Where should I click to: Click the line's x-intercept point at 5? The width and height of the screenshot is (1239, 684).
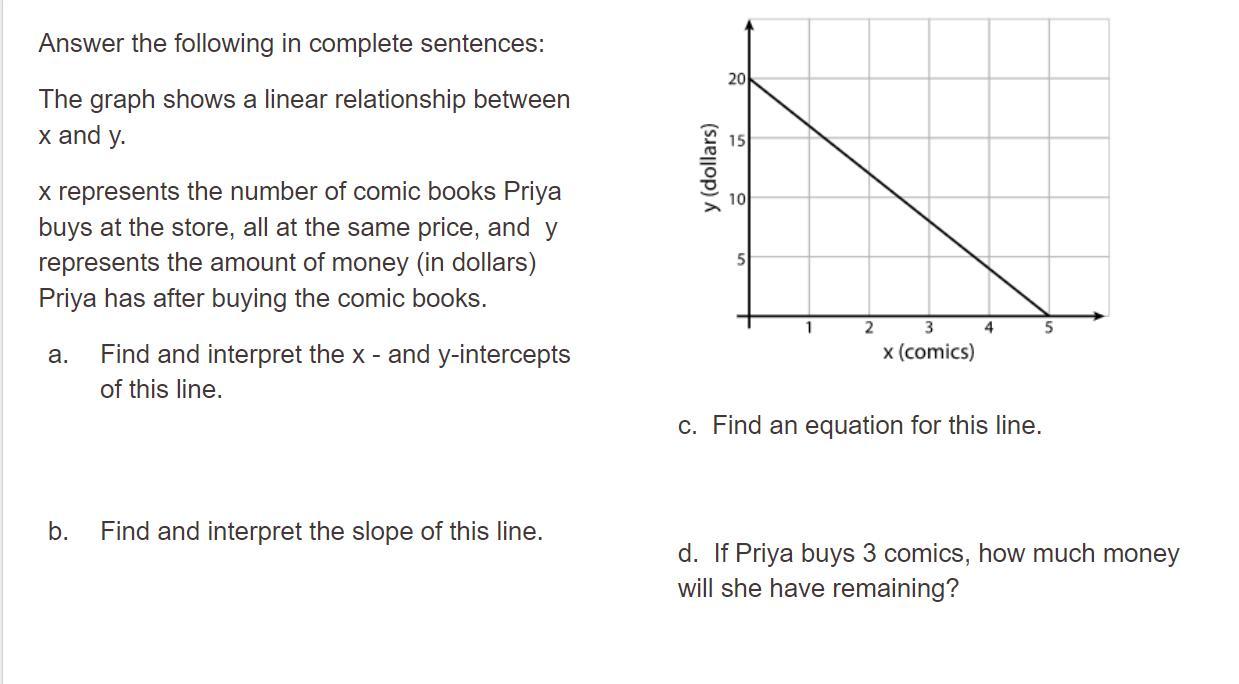pos(1049,316)
